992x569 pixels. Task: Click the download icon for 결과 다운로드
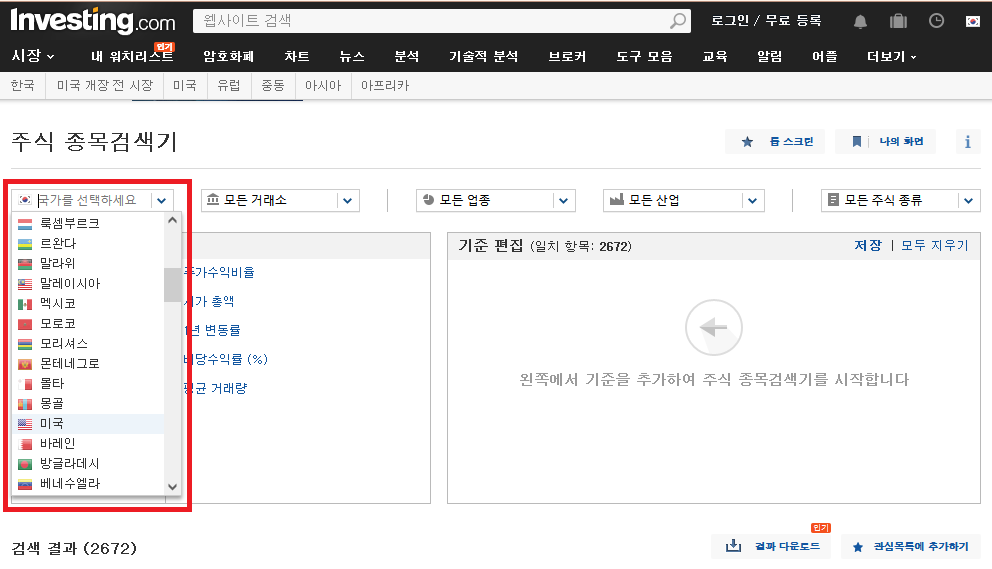(x=733, y=545)
